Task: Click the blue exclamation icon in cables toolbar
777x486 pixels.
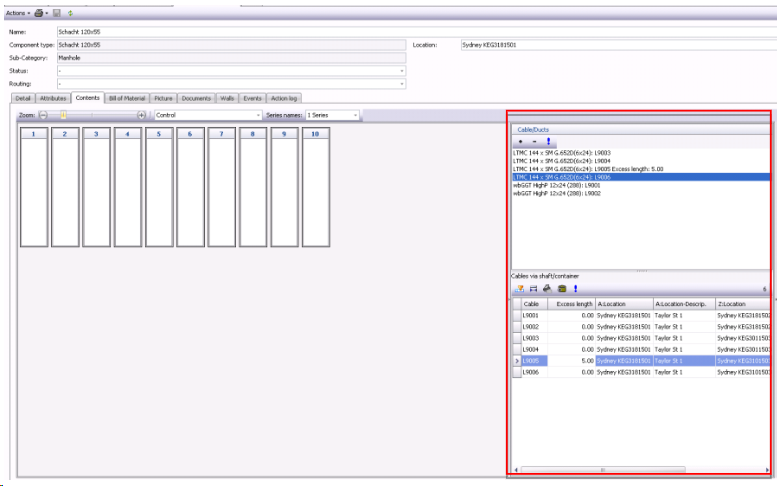Action: coord(575,288)
